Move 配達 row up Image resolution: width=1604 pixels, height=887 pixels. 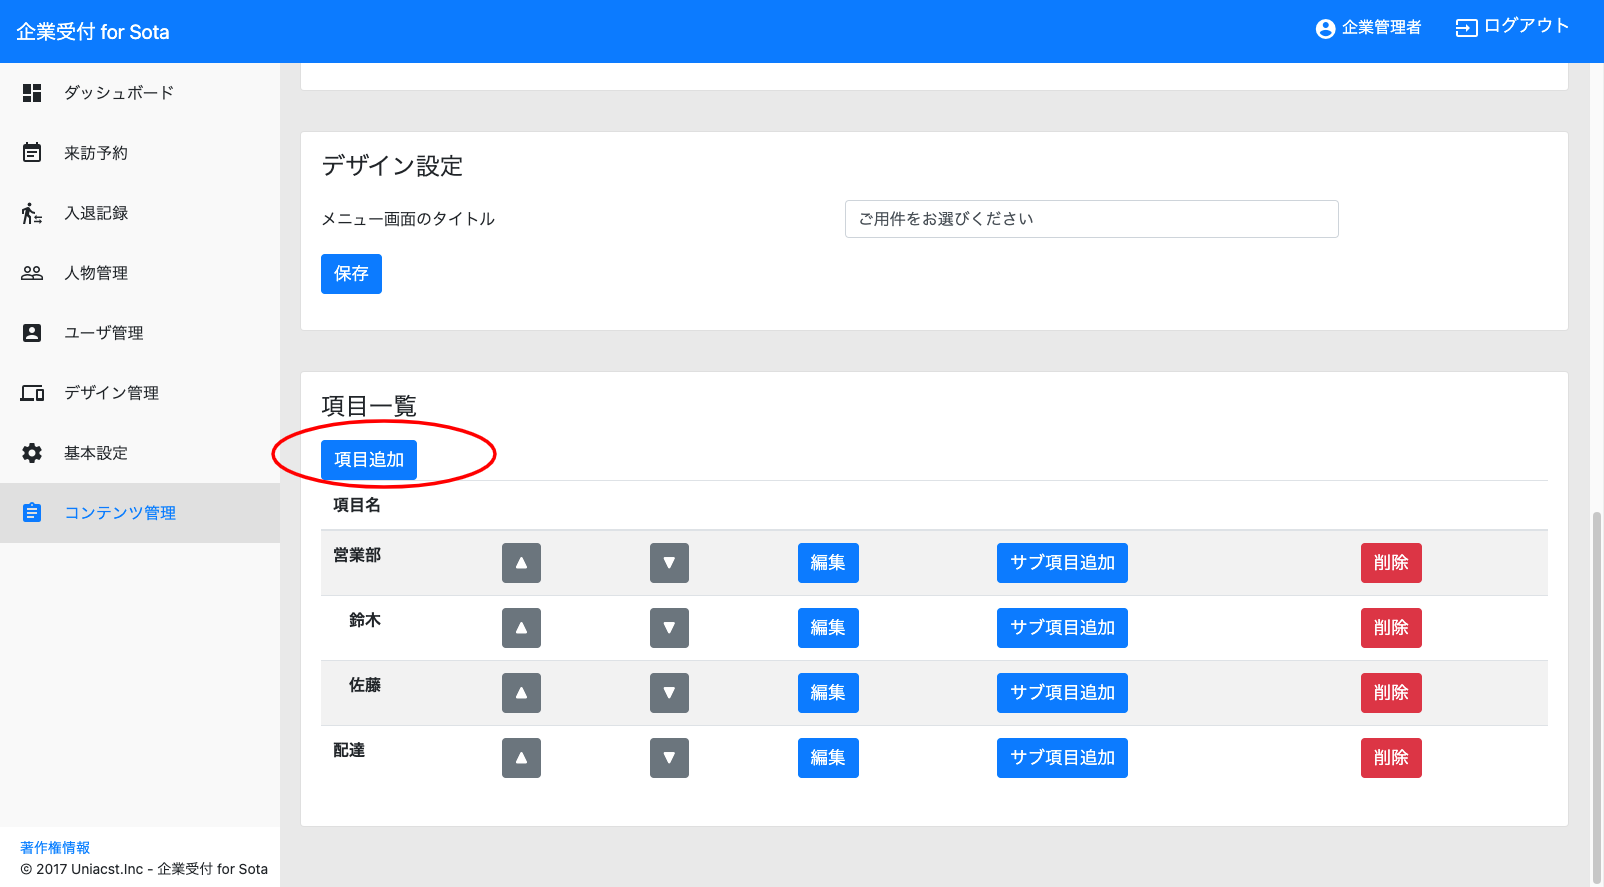(x=521, y=758)
